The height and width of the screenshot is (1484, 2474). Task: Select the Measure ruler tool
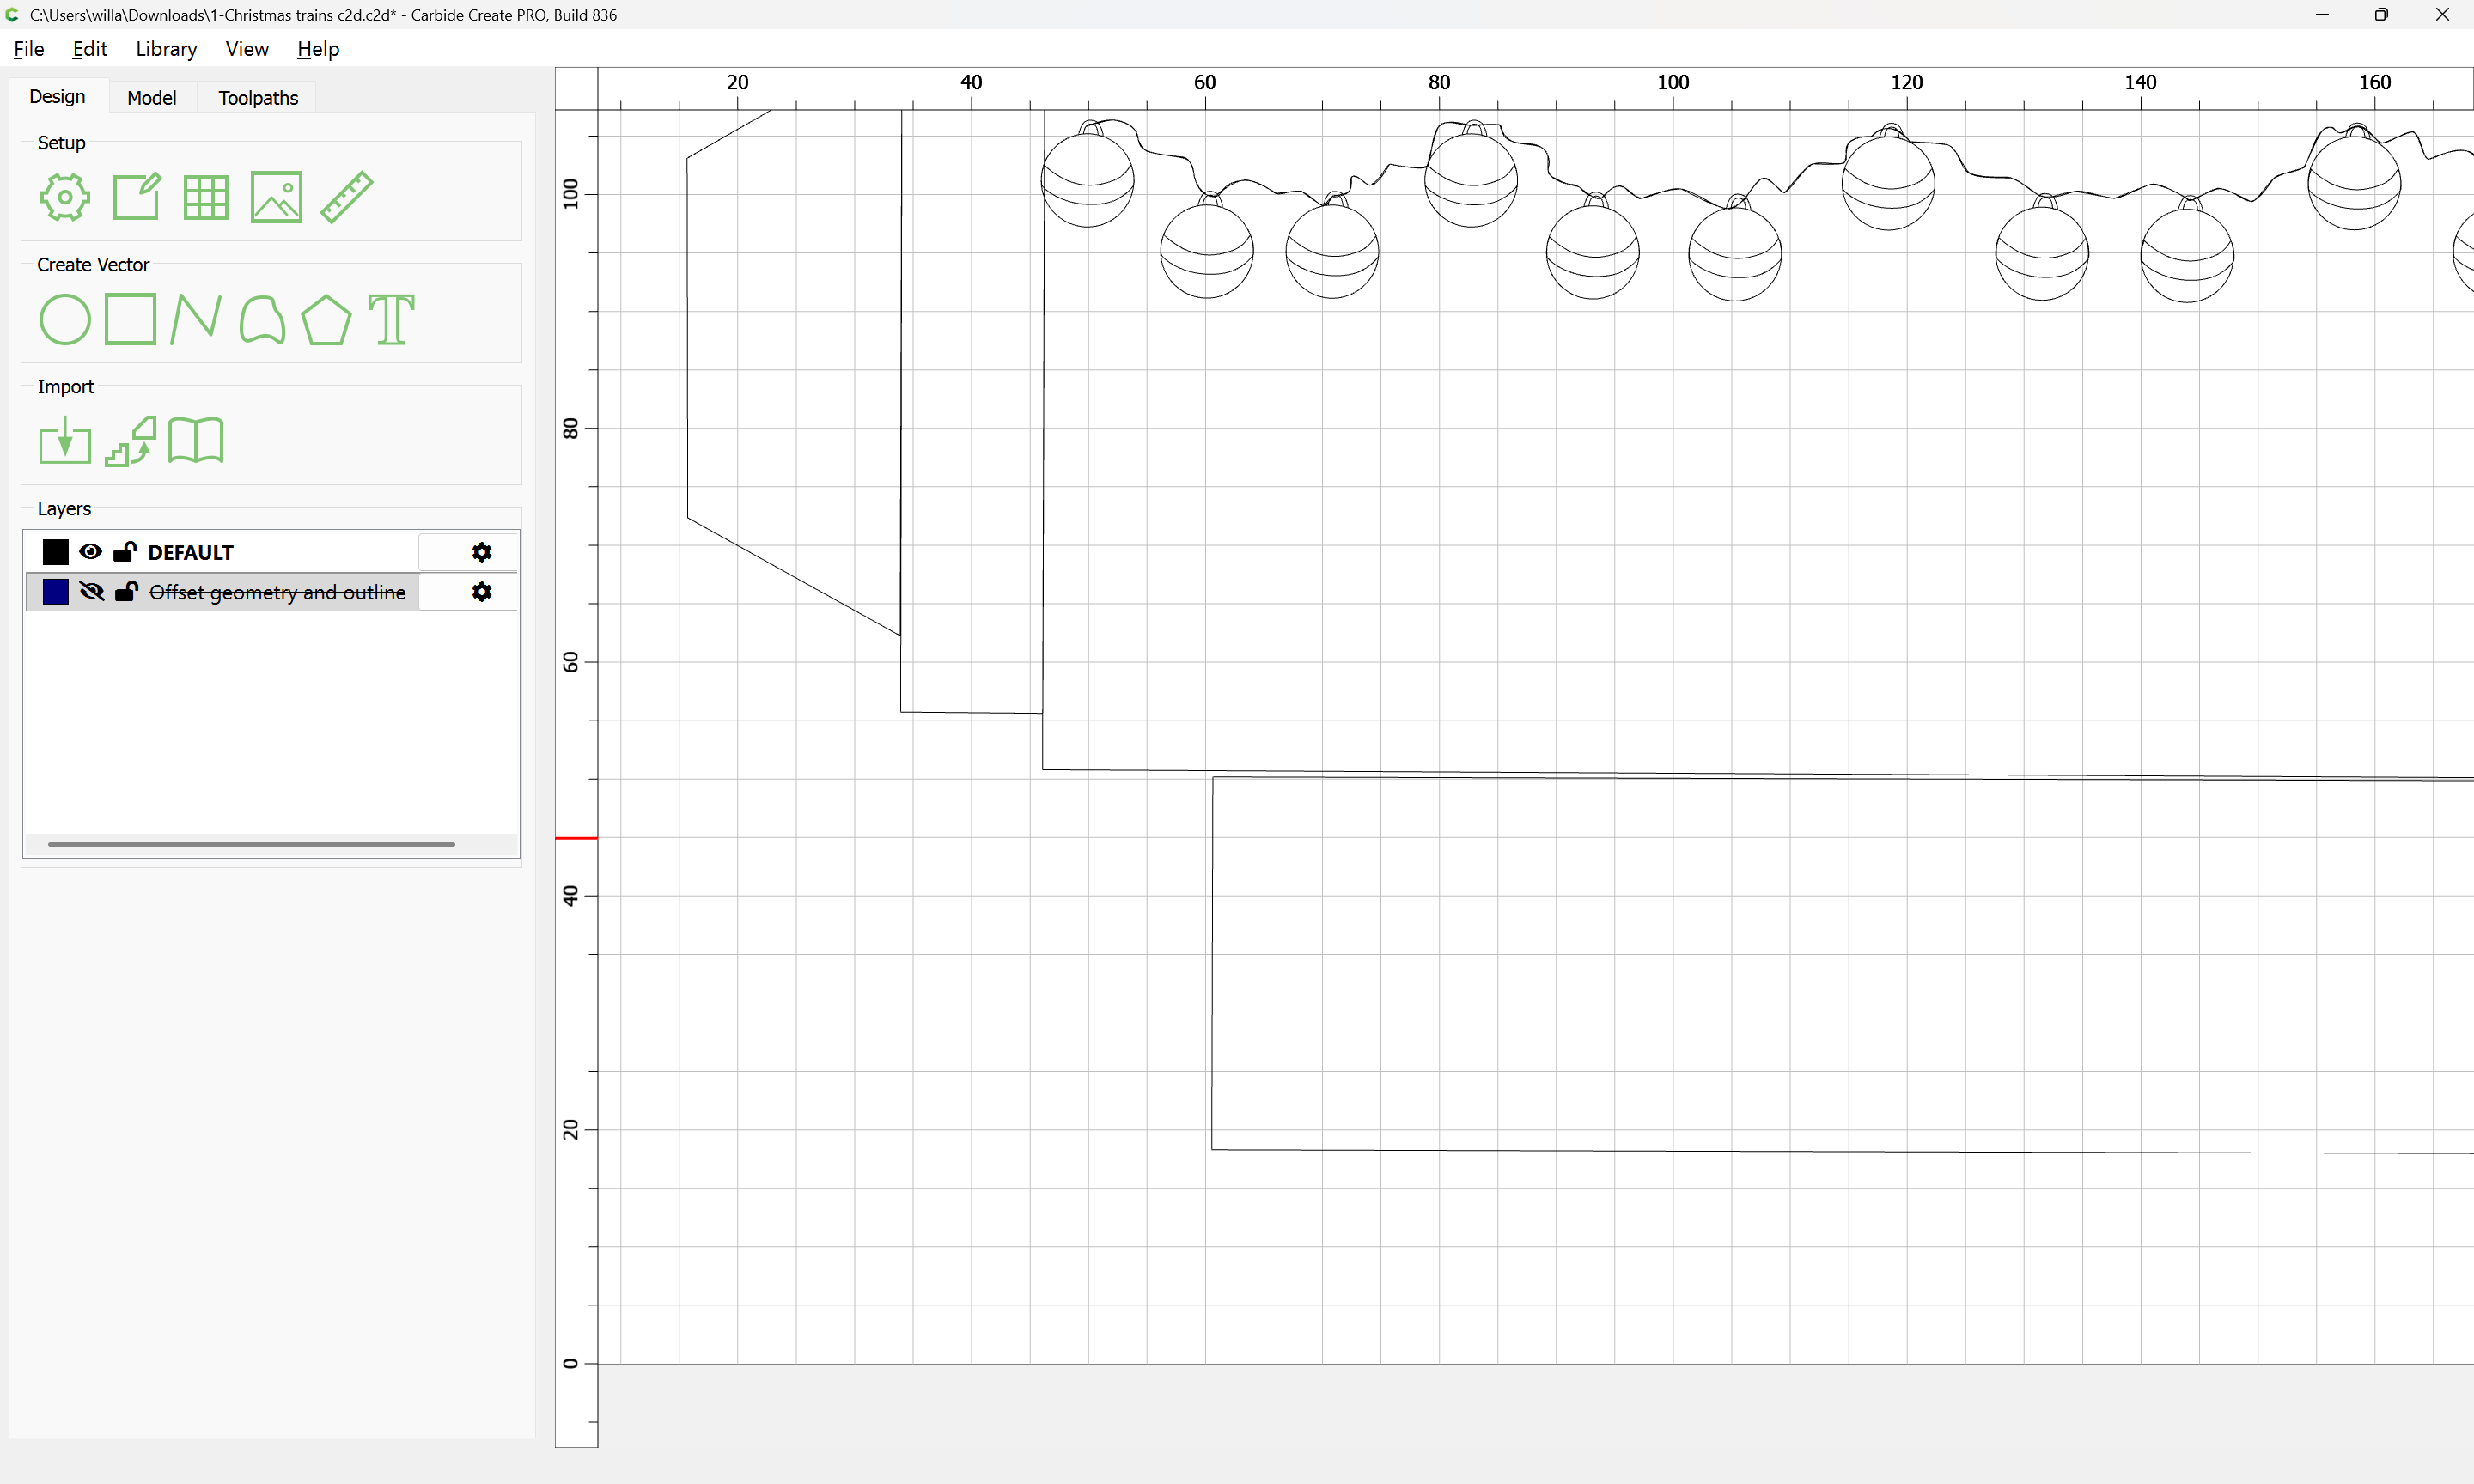(x=347, y=197)
